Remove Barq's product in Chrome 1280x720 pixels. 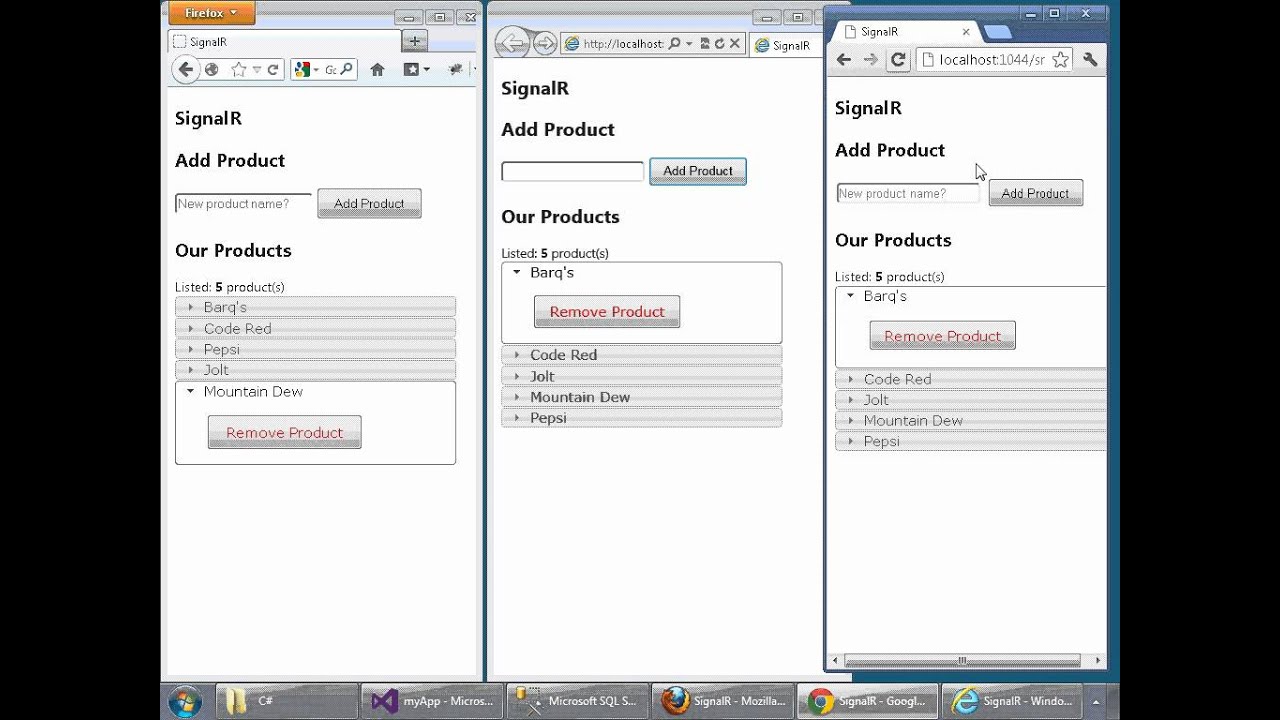[942, 336]
